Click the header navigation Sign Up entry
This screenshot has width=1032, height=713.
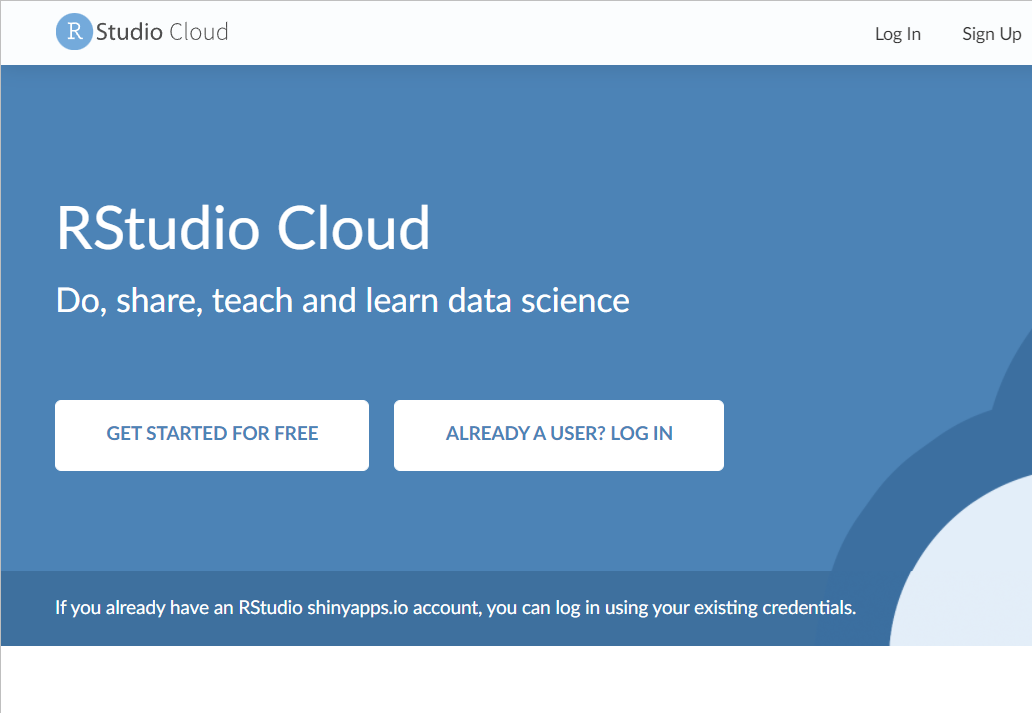tap(991, 33)
